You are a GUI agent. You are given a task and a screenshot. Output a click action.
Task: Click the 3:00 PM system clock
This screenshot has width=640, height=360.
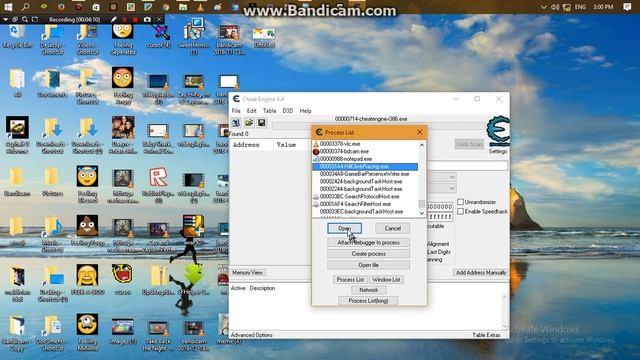[x=603, y=7]
